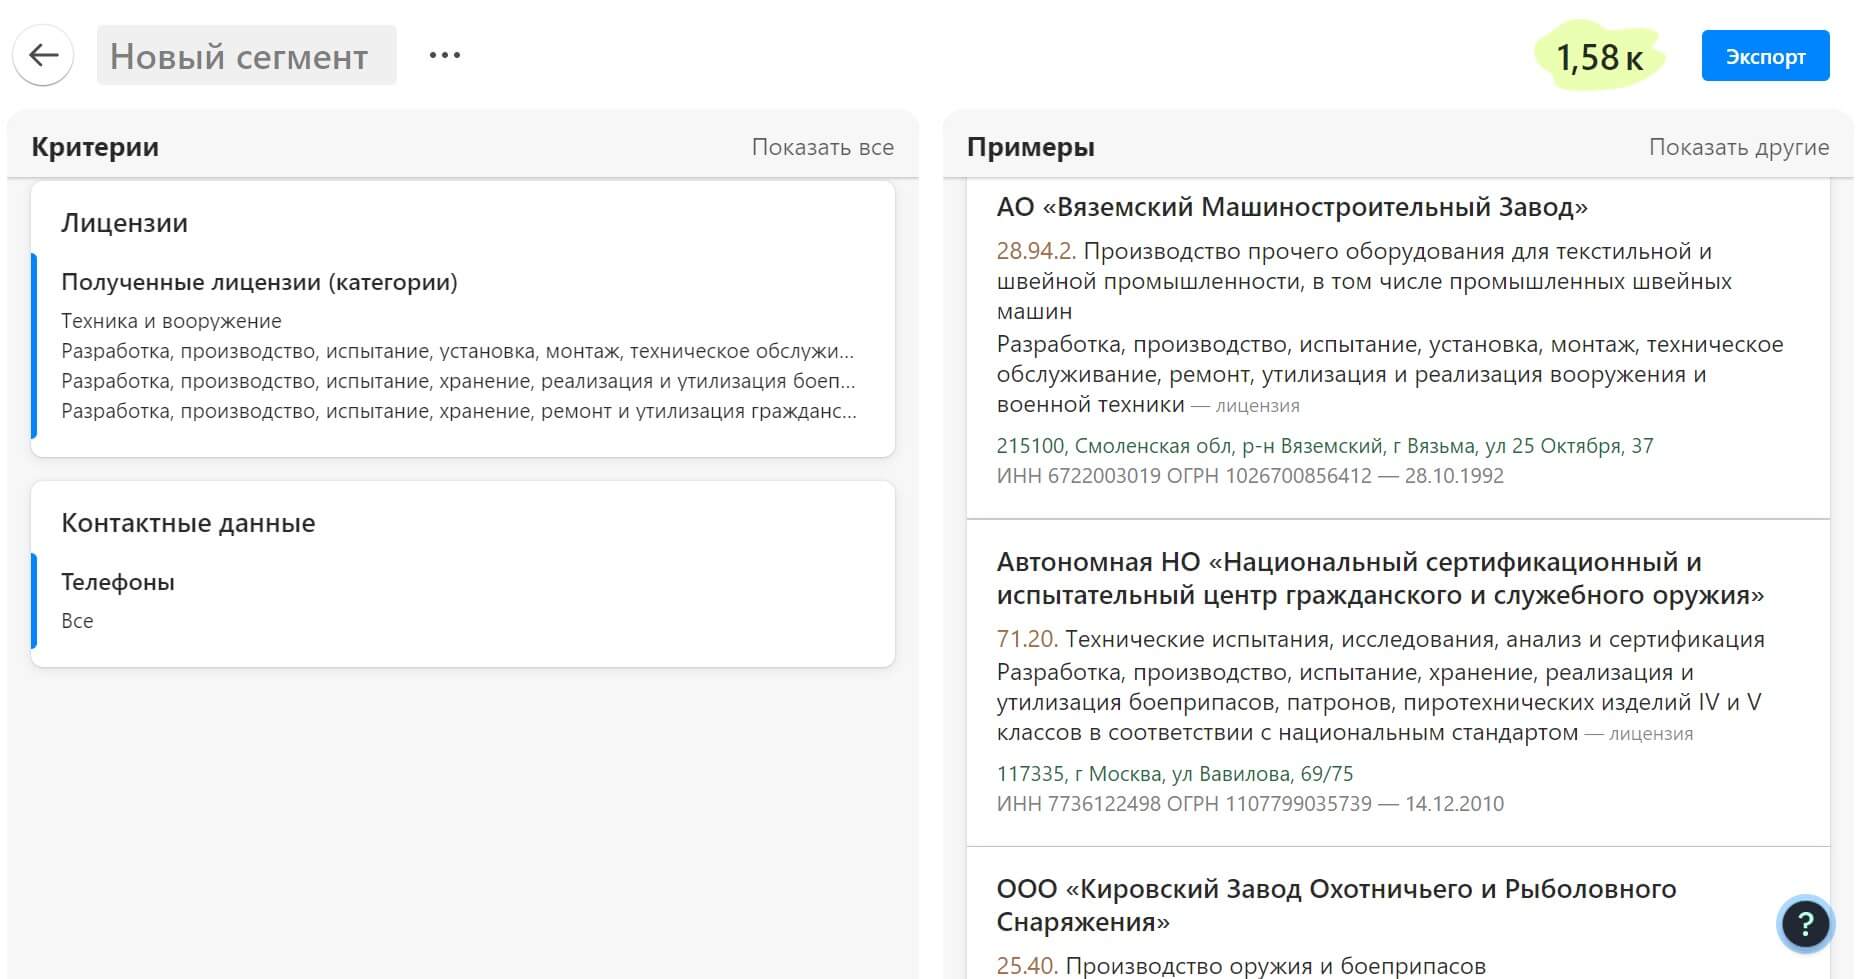The image size is (1860, 979).
Task: Open the Контактные данные card heading
Action: coord(188,523)
